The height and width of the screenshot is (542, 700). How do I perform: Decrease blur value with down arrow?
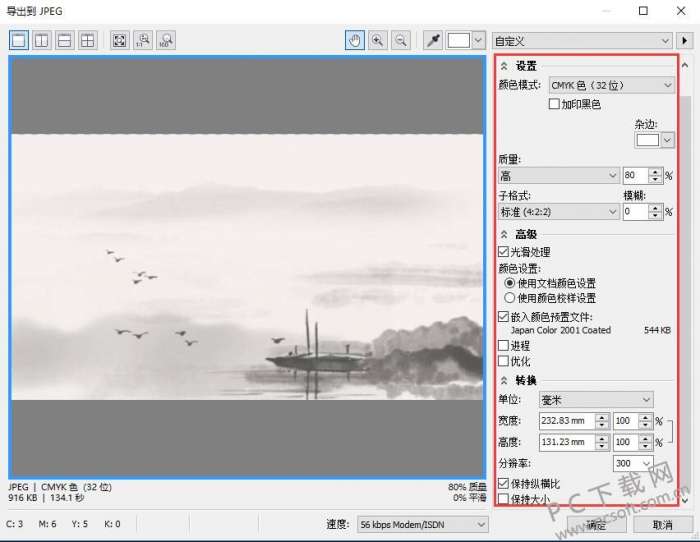[x=655, y=216]
